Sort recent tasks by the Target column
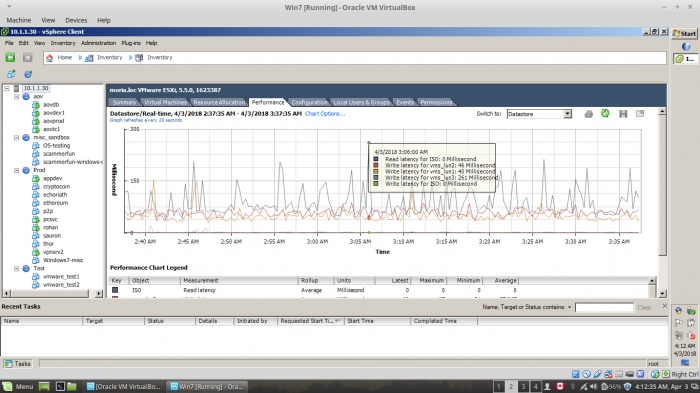700x393 pixels. [113, 321]
